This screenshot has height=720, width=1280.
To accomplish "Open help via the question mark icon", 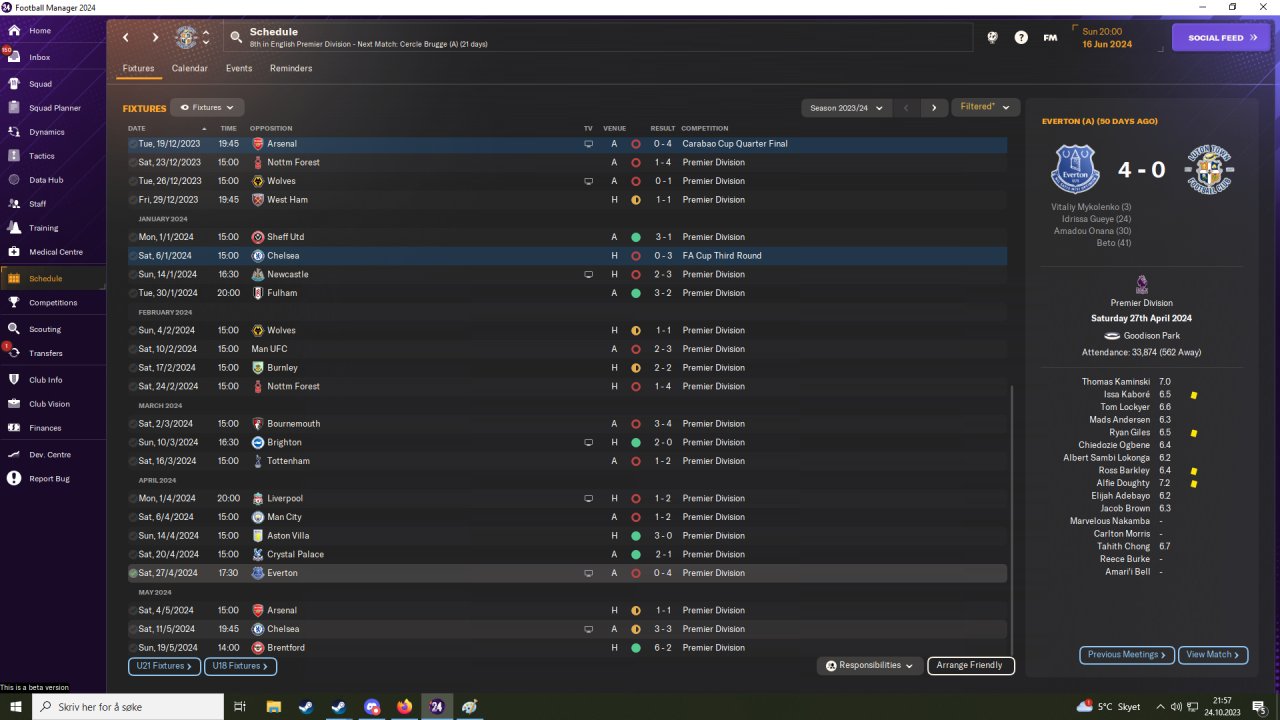I will [x=1021, y=38].
